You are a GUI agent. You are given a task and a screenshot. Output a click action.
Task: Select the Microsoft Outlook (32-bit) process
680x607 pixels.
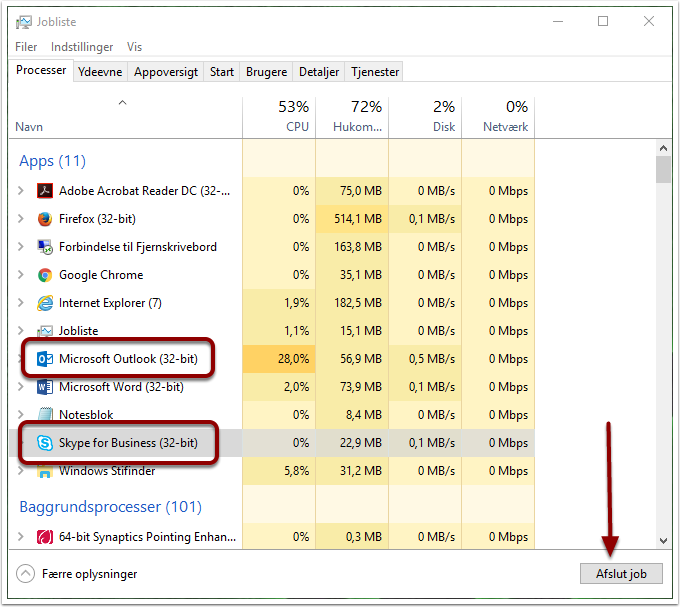coord(128,359)
